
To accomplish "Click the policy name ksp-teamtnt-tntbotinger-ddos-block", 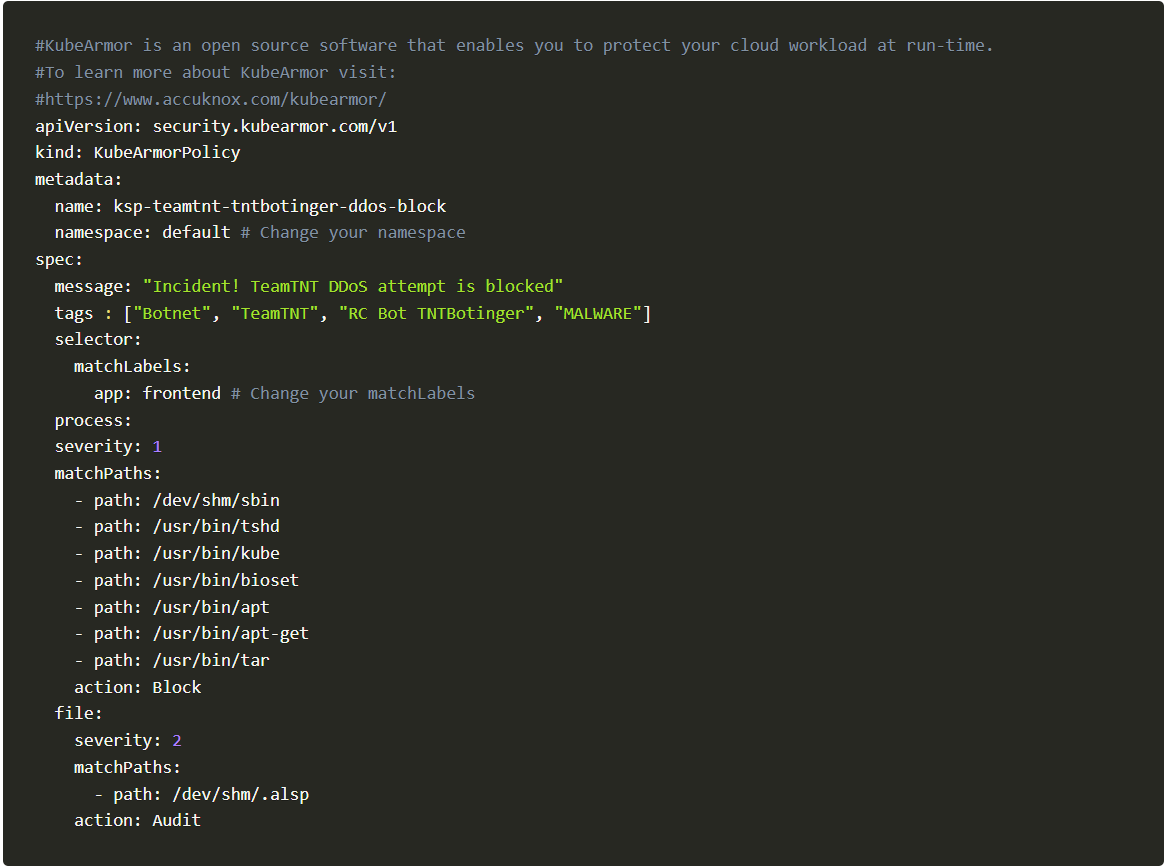I will click(280, 207).
